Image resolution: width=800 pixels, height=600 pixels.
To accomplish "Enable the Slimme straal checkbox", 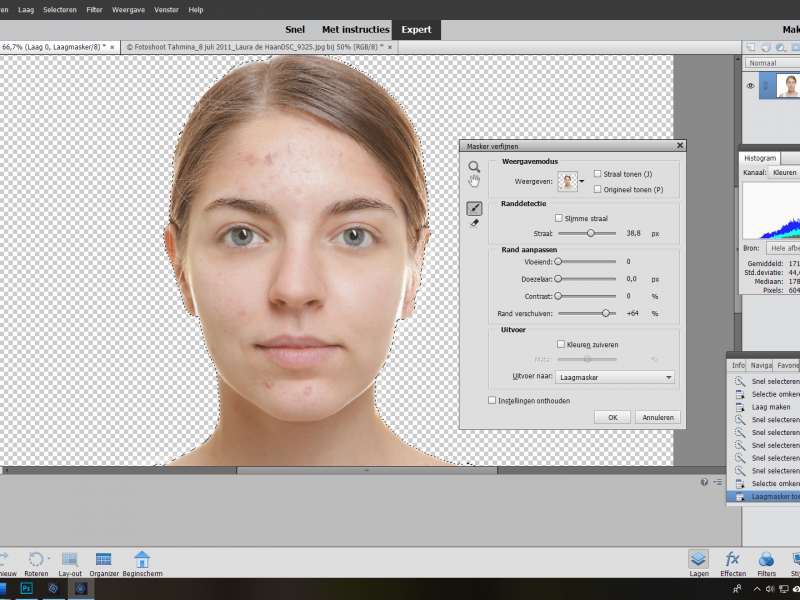I will [559, 218].
